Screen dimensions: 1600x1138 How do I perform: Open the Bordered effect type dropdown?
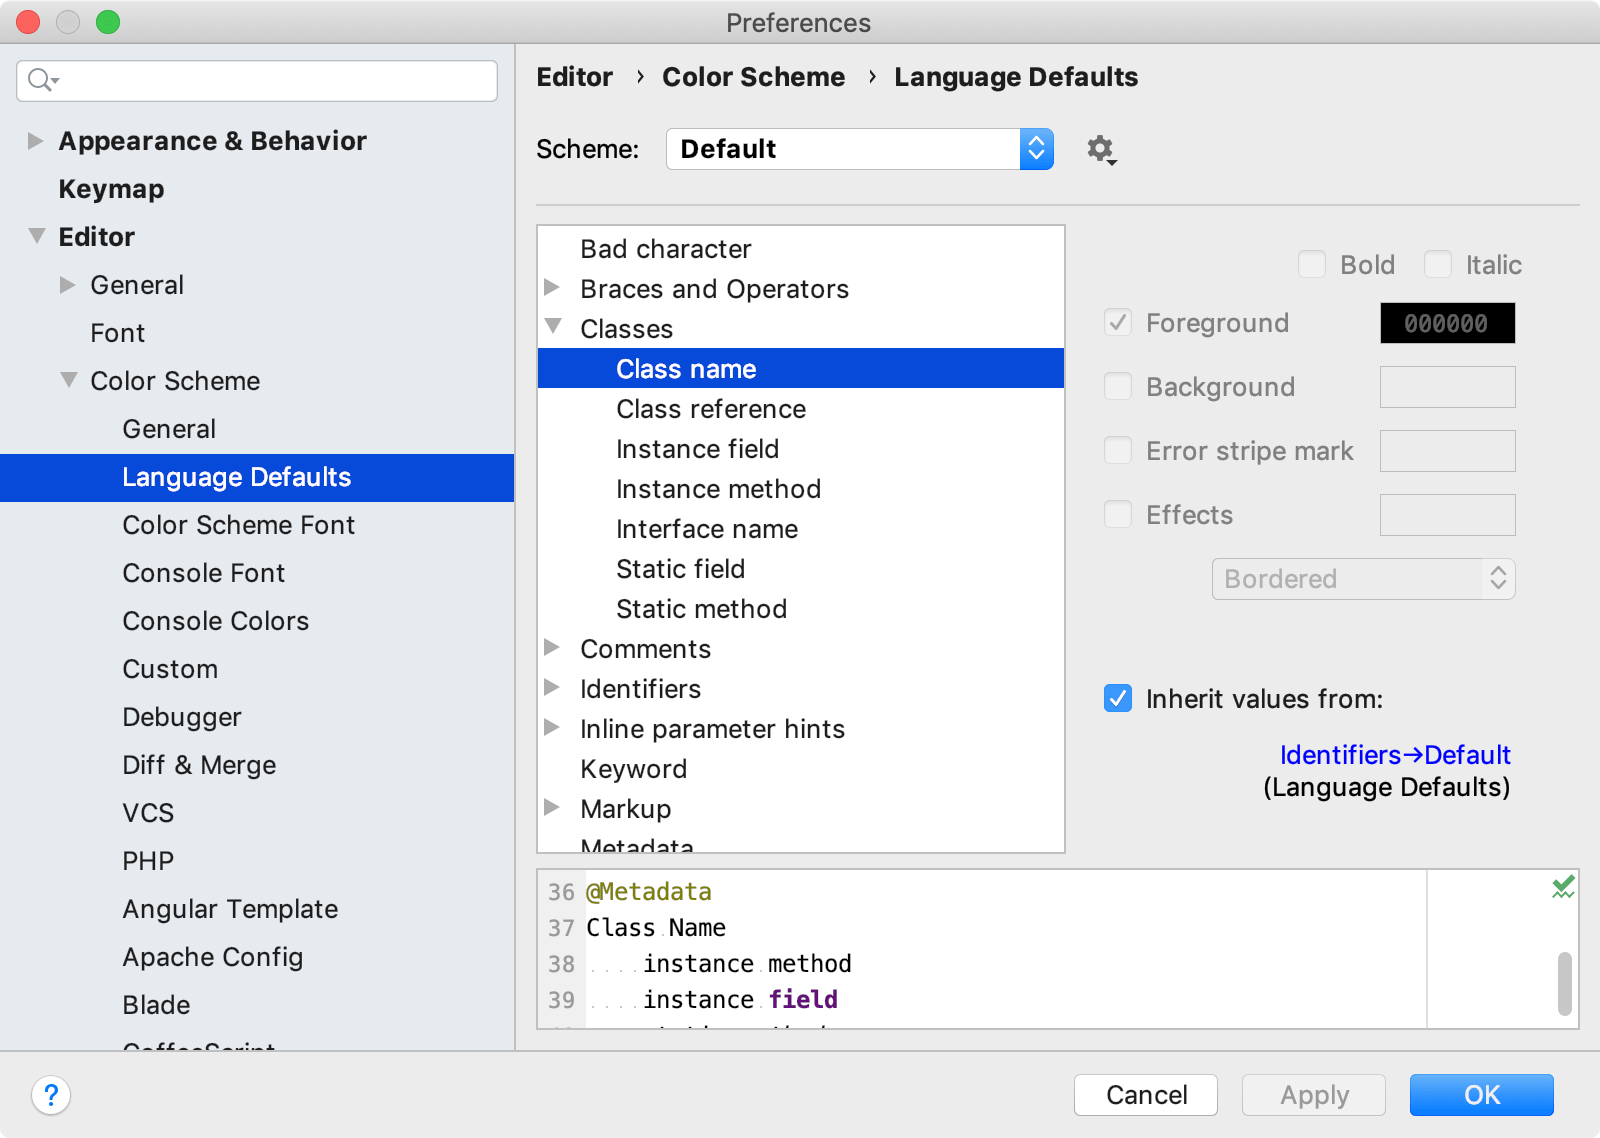click(x=1364, y=579)
